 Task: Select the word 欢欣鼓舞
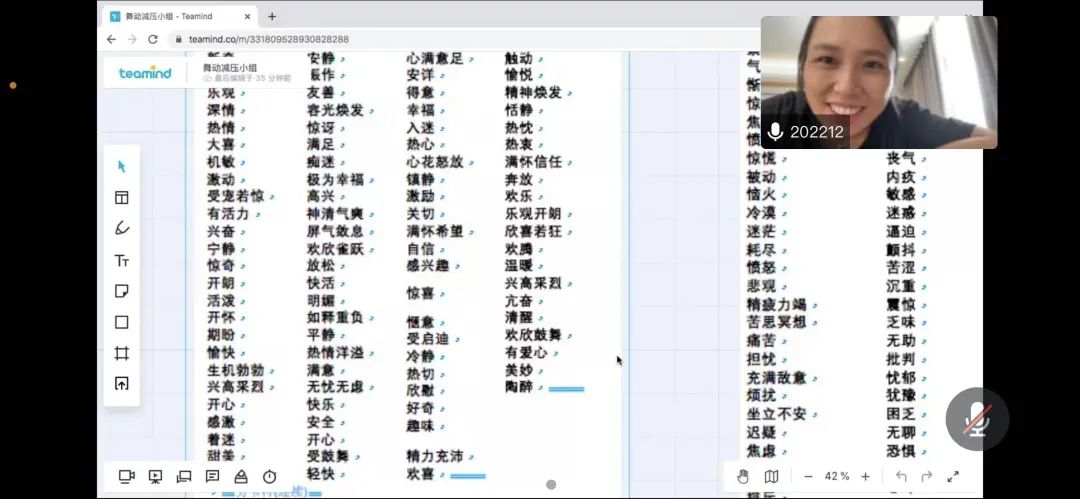[x=533, y=335]
